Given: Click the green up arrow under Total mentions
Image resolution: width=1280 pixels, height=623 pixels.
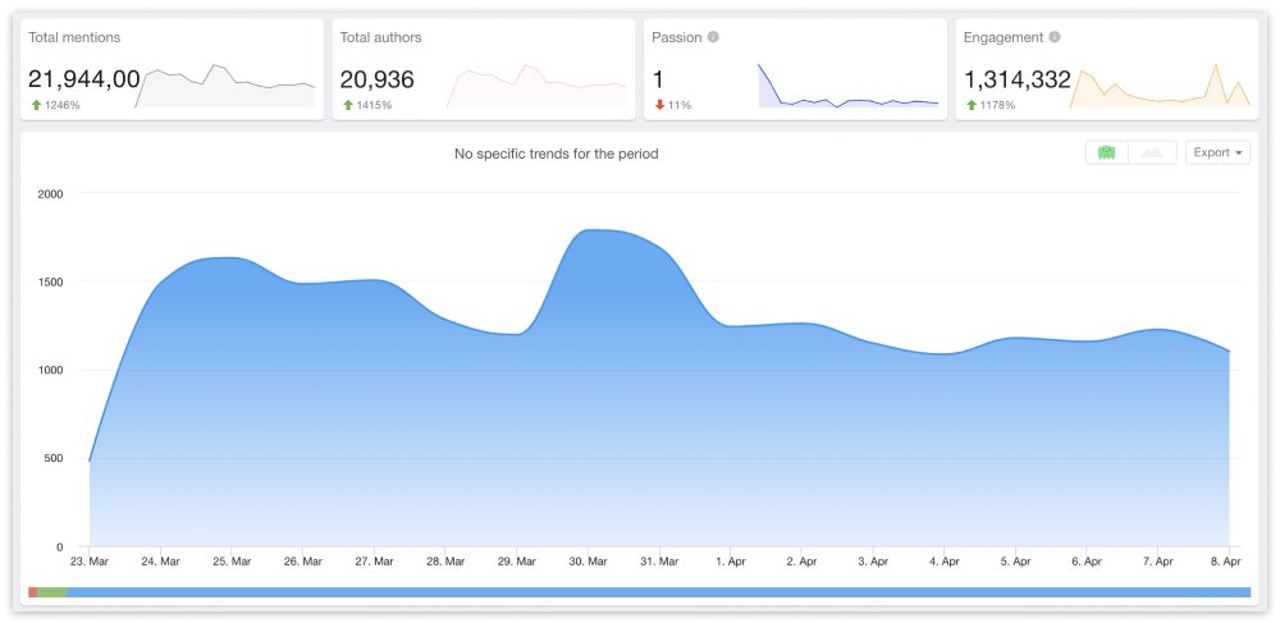Looking at the screenshot, I should [36, 105].
